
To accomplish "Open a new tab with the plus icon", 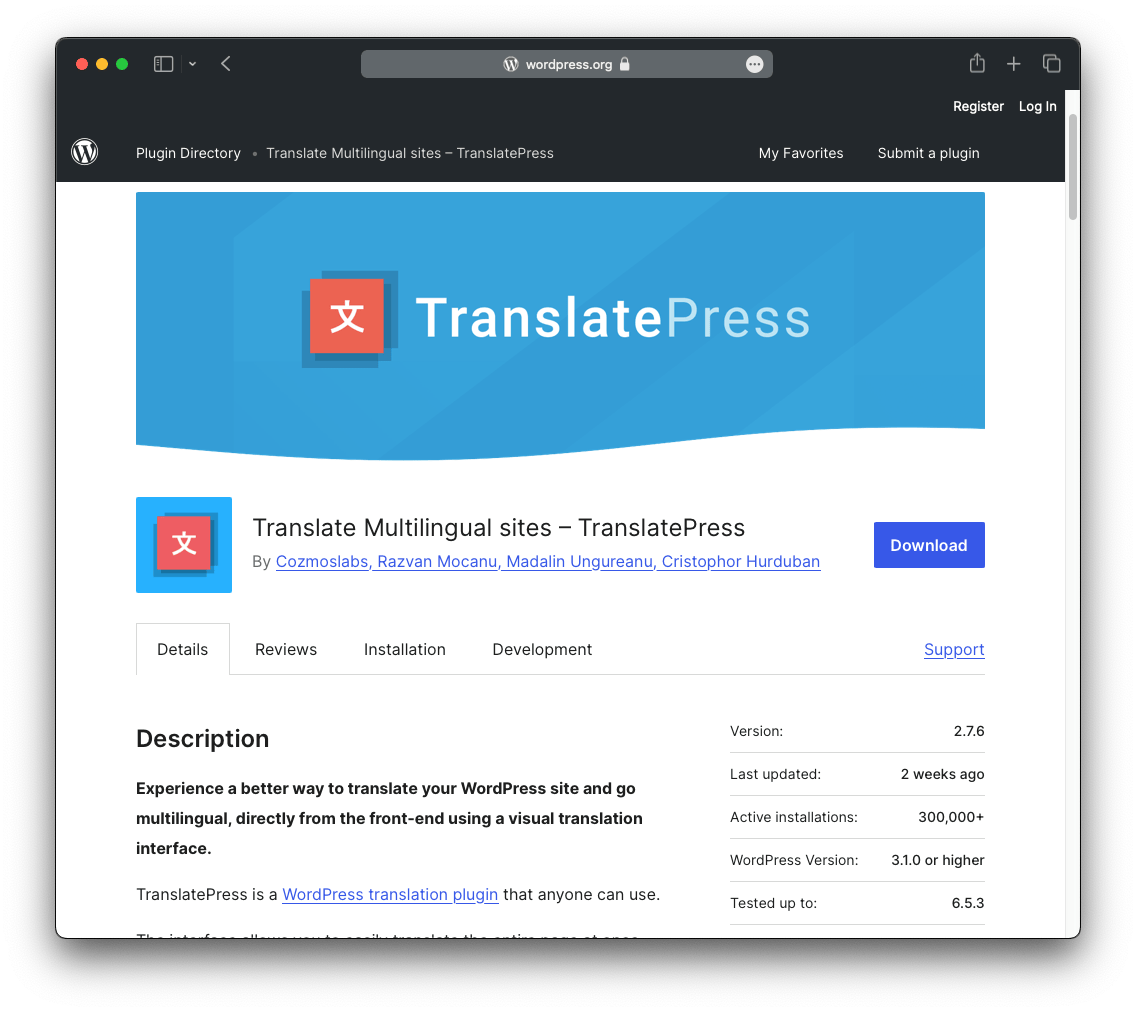I will (1014, 63).
